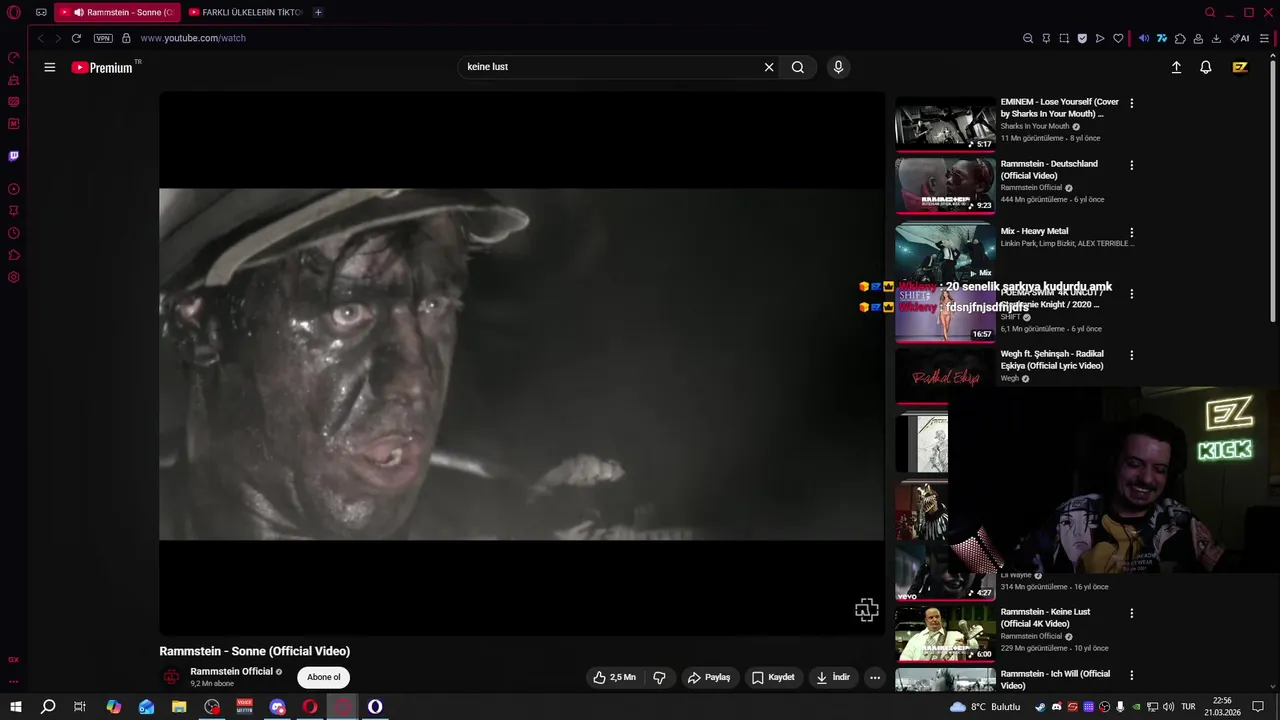Open the browser downloads icon
The image size is (1280, 720).
[1216, 38]
